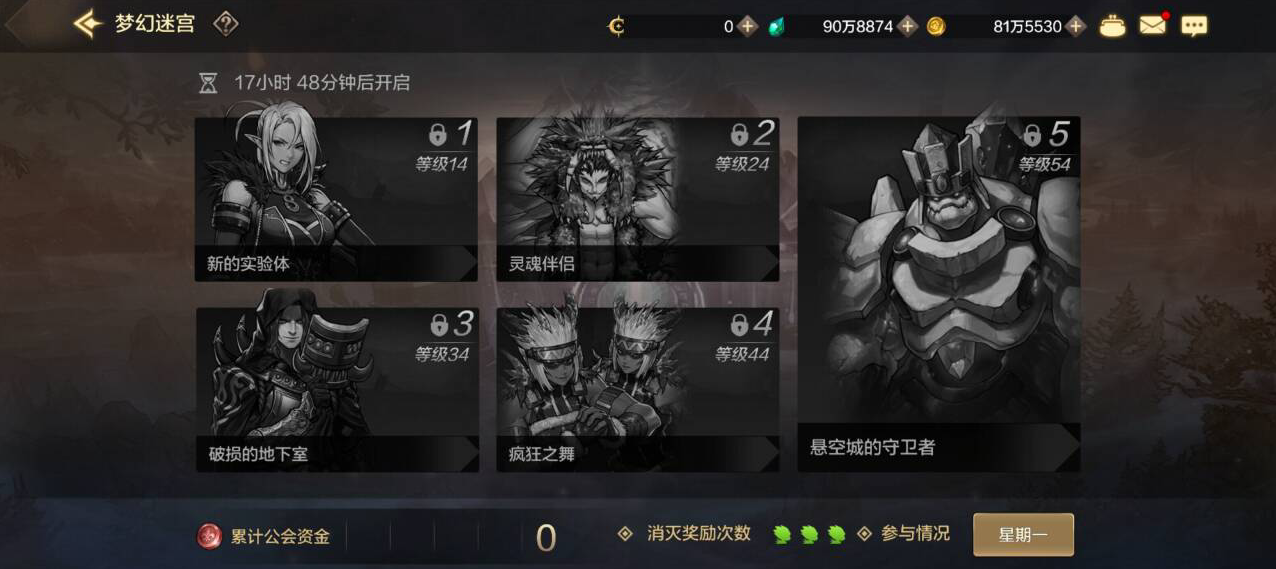The width and height of the screenshot is (1276, 569).
Task: Click the plus beside the 0 currency
Action: (x=748, y=26)
